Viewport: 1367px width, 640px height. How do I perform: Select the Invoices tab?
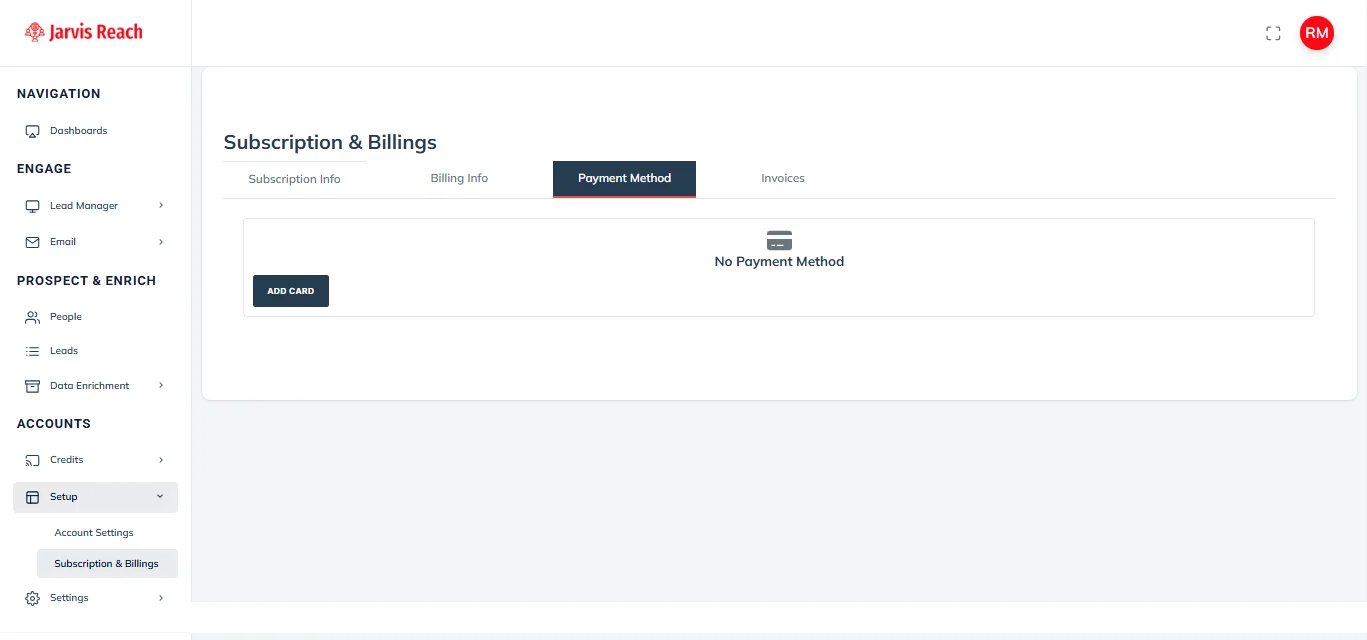point(782,178)
